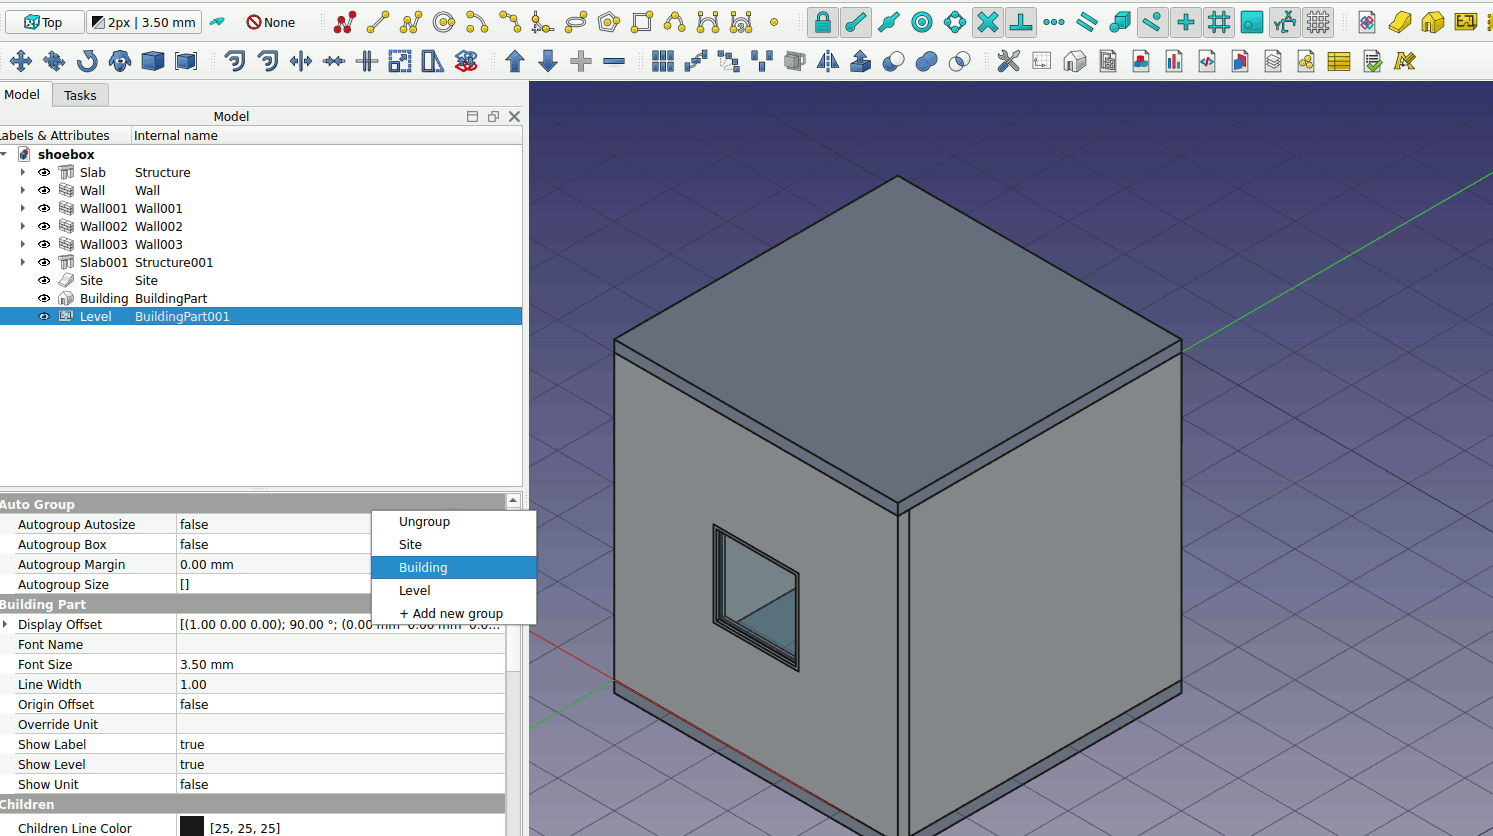Screen dimensions: 1493x836
Task: Click the Rotate tool icon
Action: (87, 62)
